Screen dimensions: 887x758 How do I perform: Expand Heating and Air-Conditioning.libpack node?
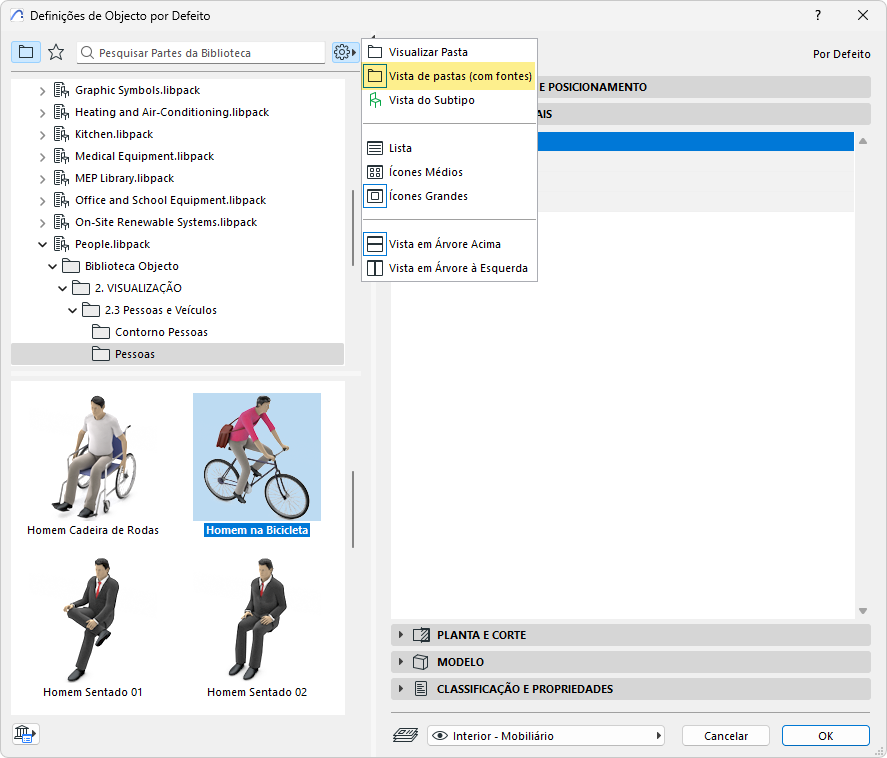coord(42,113)
